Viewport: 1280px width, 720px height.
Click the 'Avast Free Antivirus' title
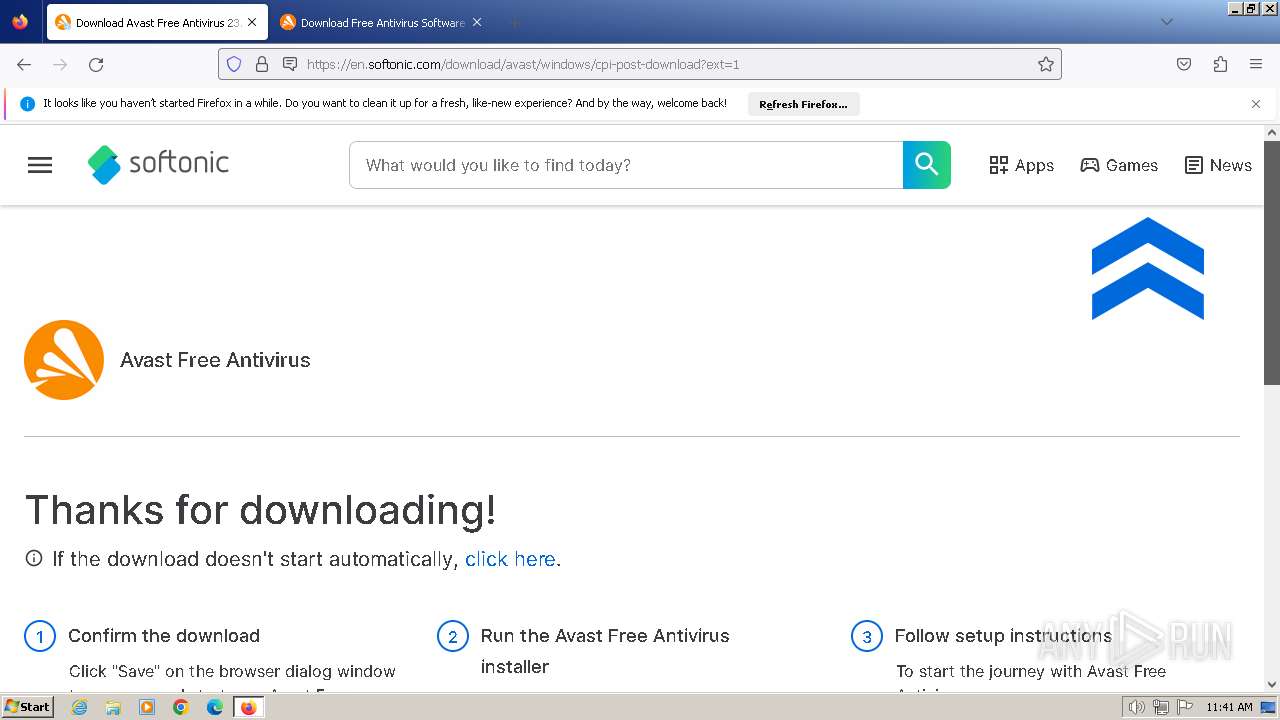[215, 360]
